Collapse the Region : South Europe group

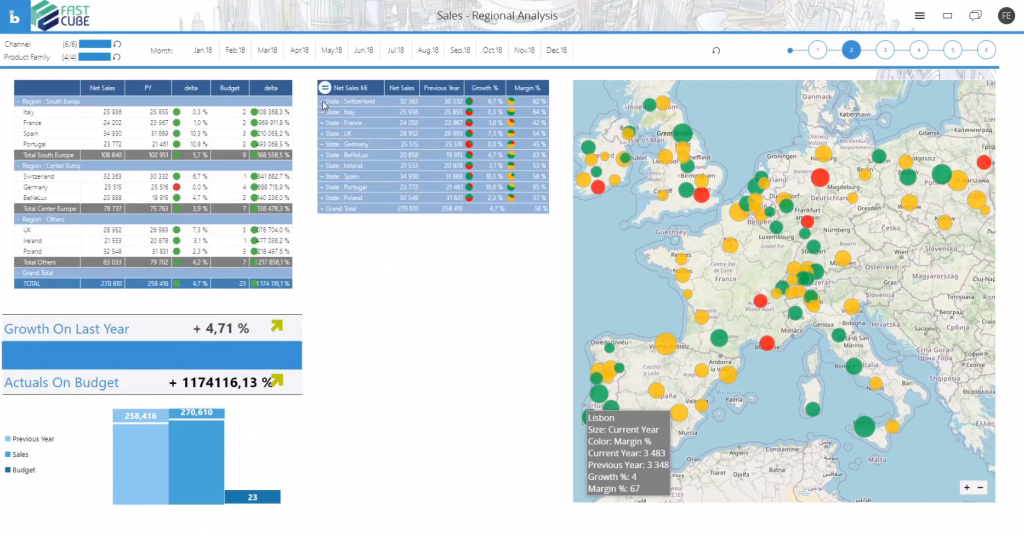coord(18,101)
